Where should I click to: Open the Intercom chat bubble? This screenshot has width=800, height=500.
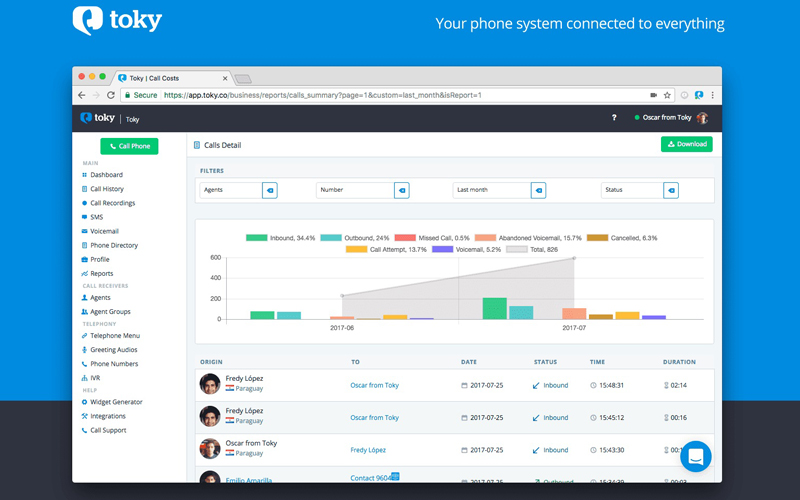(x=696, y=457)
